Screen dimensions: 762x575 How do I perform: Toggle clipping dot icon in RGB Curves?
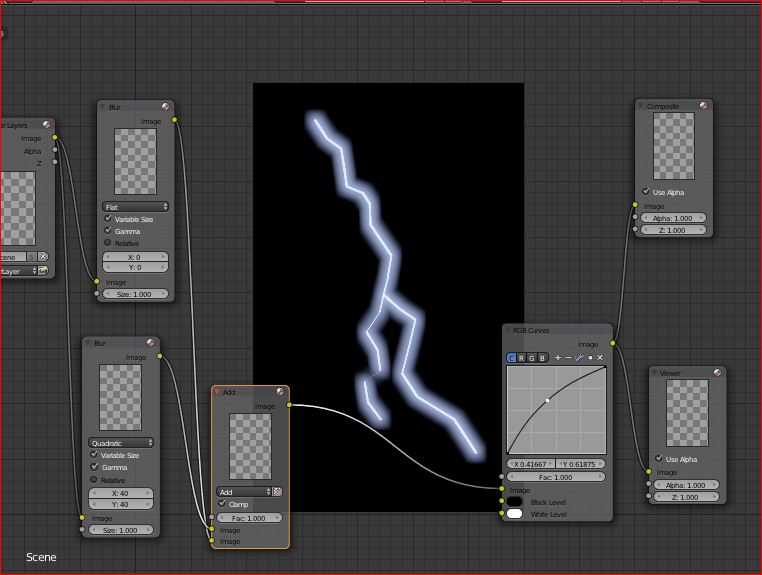(590, 358)
